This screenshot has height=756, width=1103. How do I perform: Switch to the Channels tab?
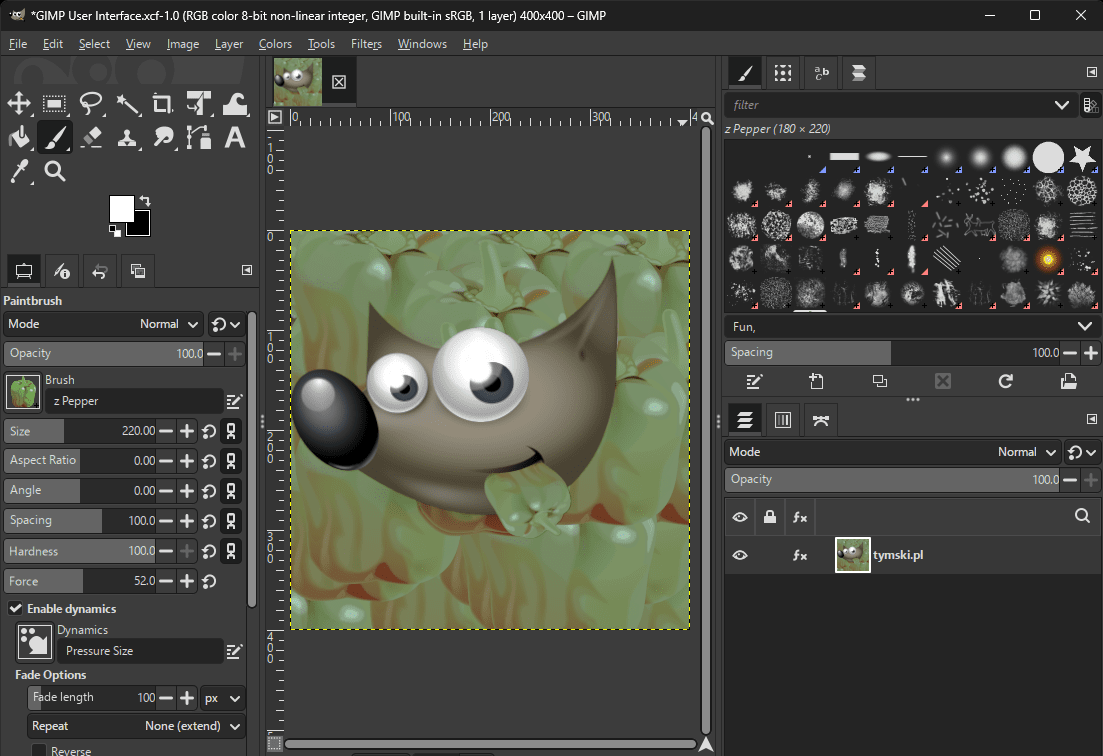coord(783,421)
